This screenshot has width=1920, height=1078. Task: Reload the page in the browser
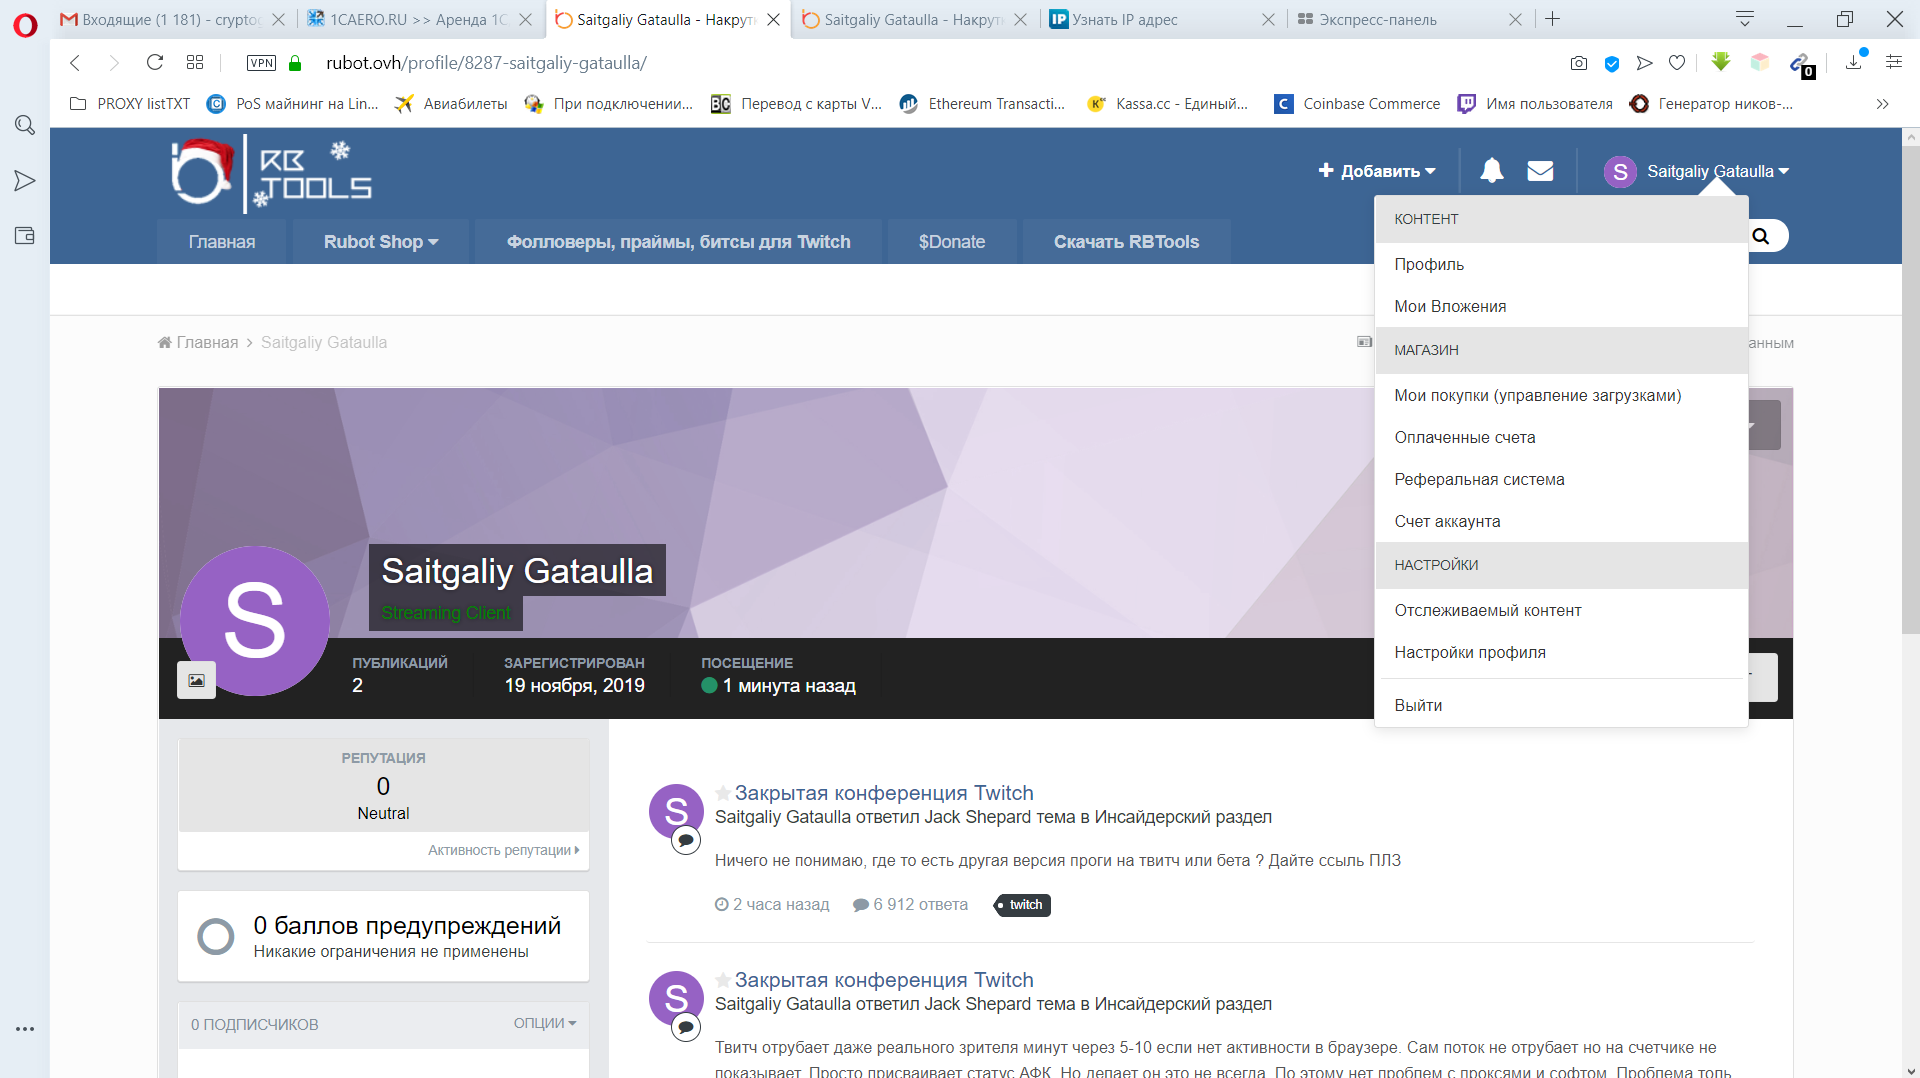[155, 63]
